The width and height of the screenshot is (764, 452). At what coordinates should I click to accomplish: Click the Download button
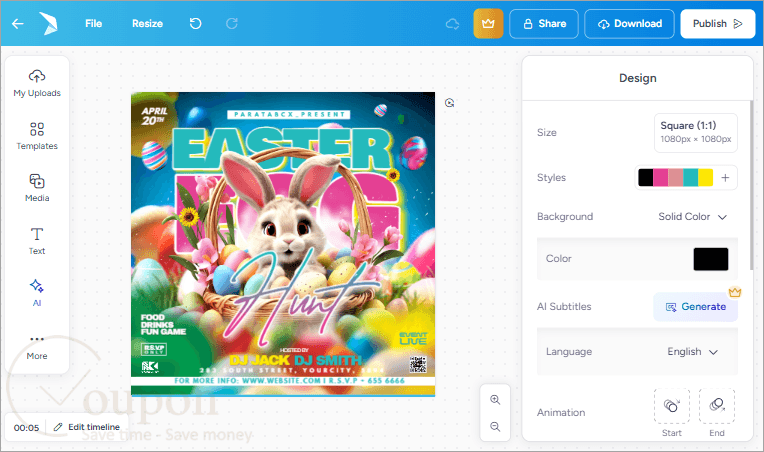pos(629,23)
